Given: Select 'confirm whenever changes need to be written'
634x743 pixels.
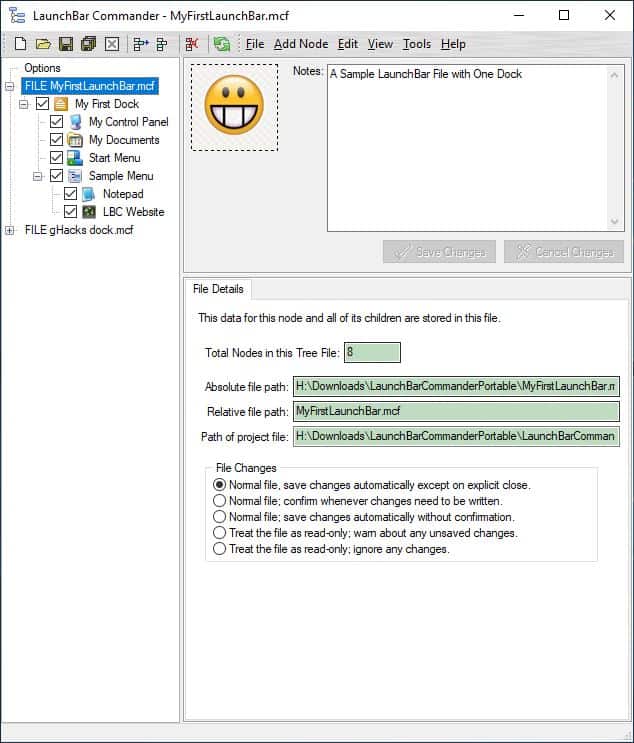Looking at the screenshot, I should 358,501.
